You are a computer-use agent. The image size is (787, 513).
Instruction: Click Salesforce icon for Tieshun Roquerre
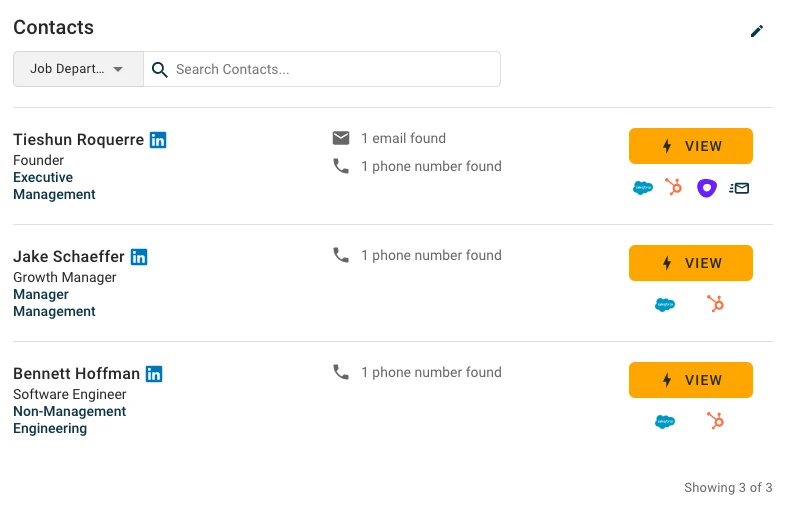coord(643,188)
